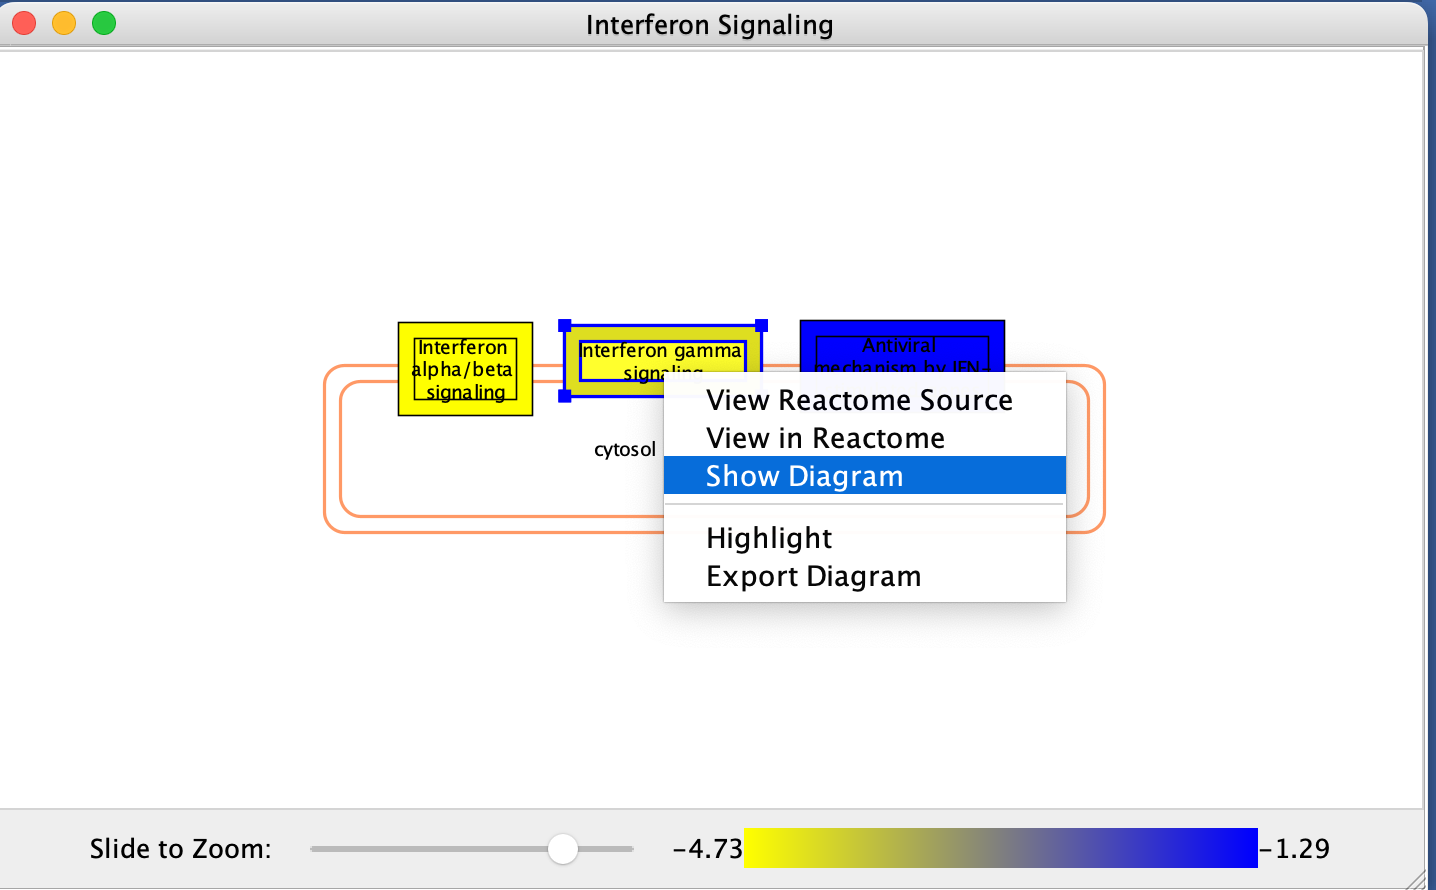Click top-right selection handle of gamma node
The width and height of the screenshot is (1436, 890).
coord(762,326)
